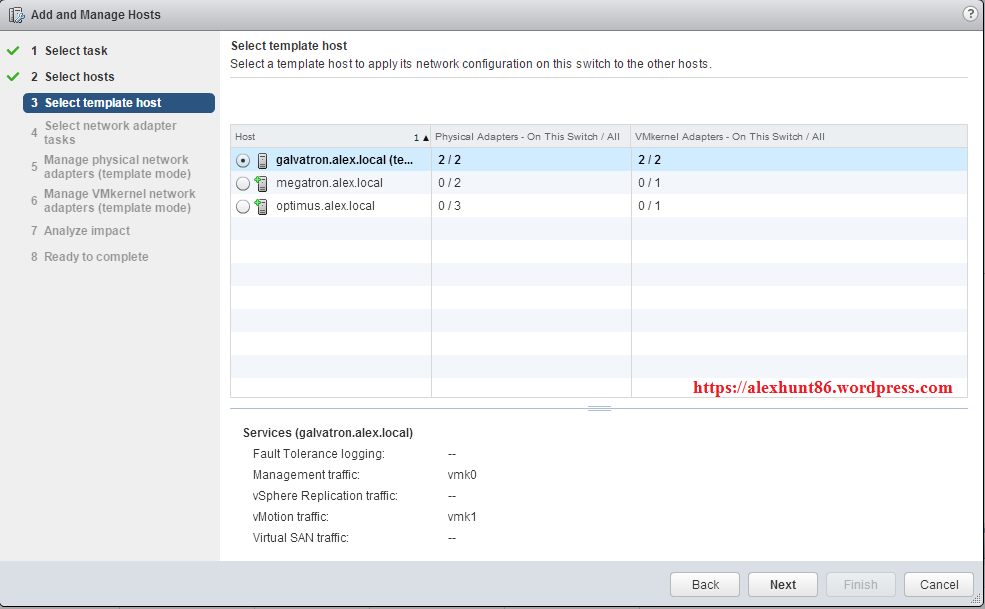The width and height of the screenshot is (985, 609).
Task: Click the galvatron.alex.local host icon
Action: point(263,160)
